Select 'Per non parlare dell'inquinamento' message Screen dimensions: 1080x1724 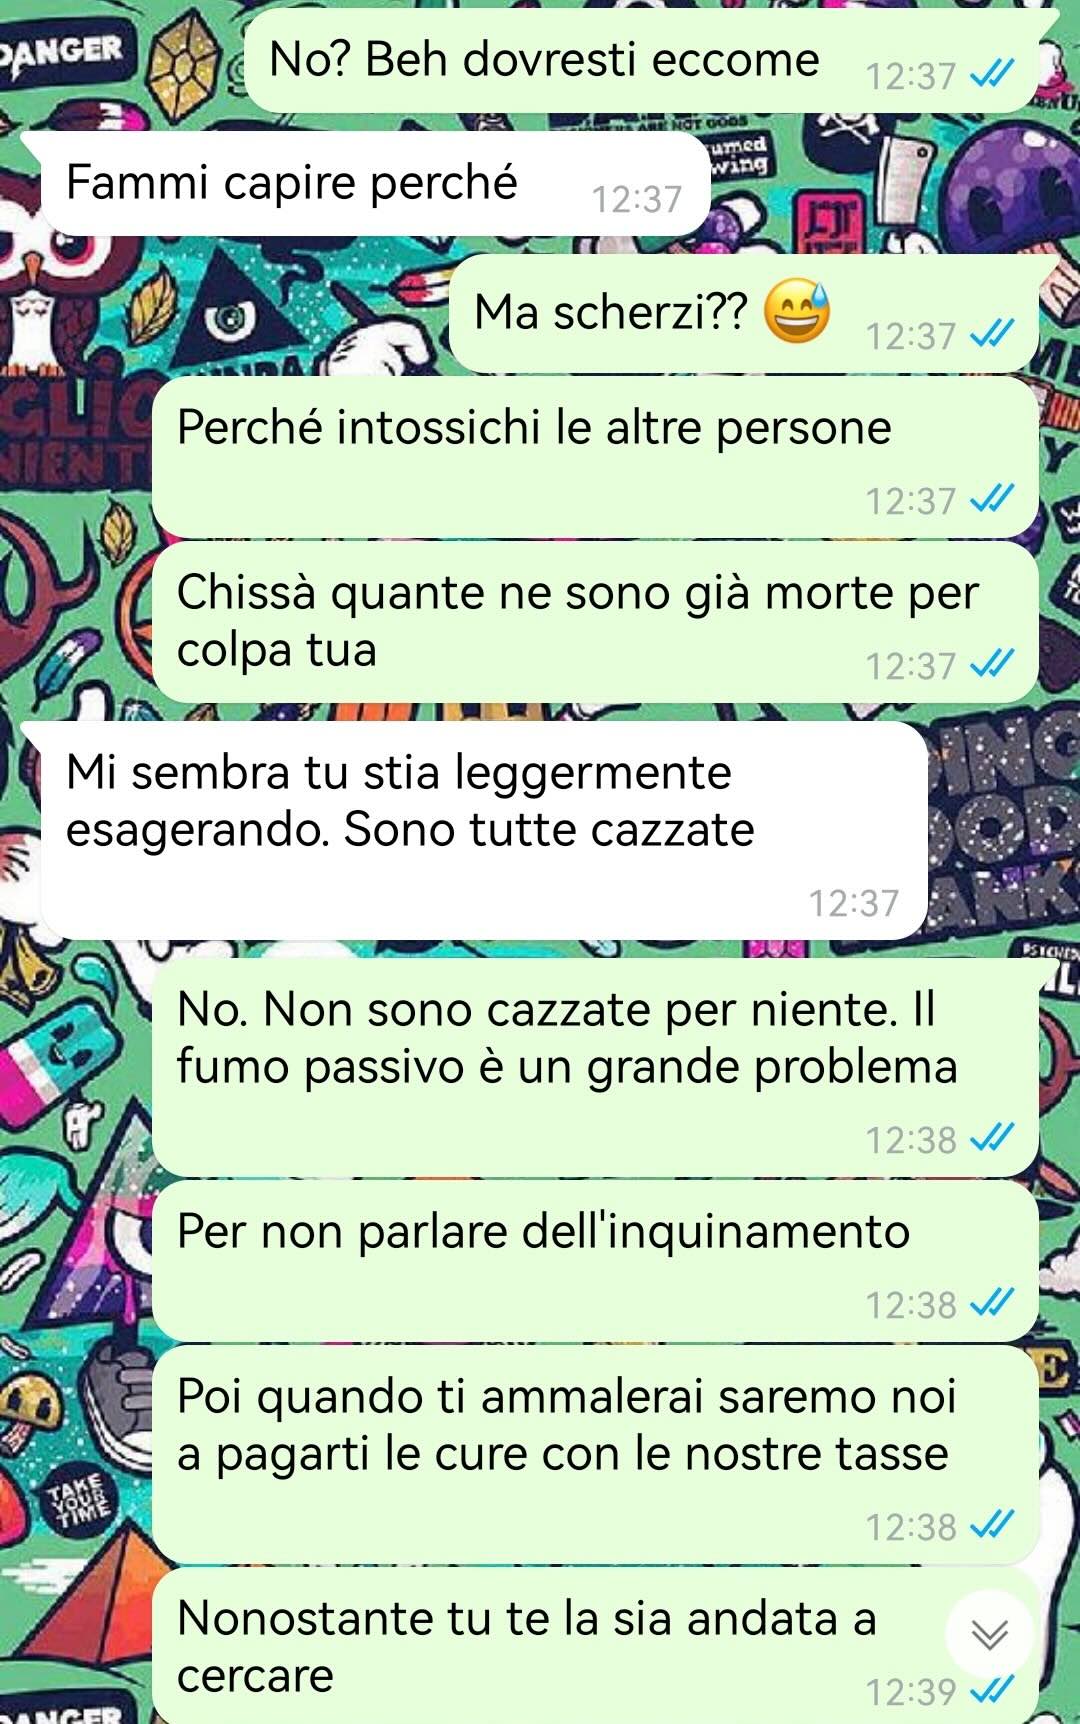click(x=595, y=1261)
